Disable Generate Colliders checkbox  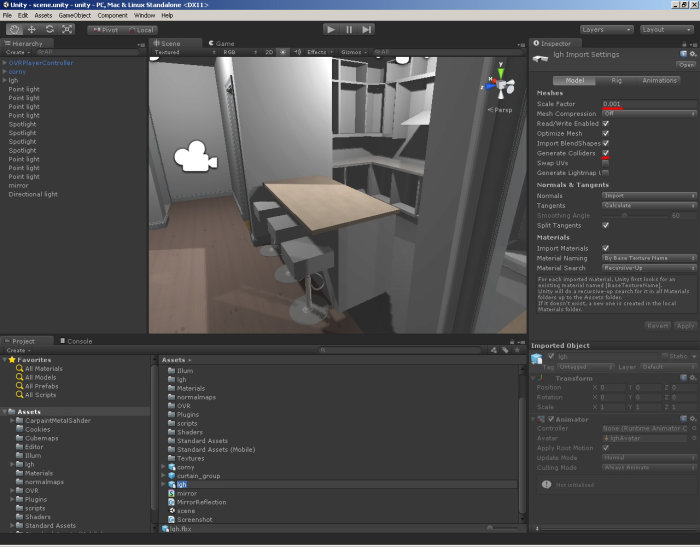tap(605, 153)
